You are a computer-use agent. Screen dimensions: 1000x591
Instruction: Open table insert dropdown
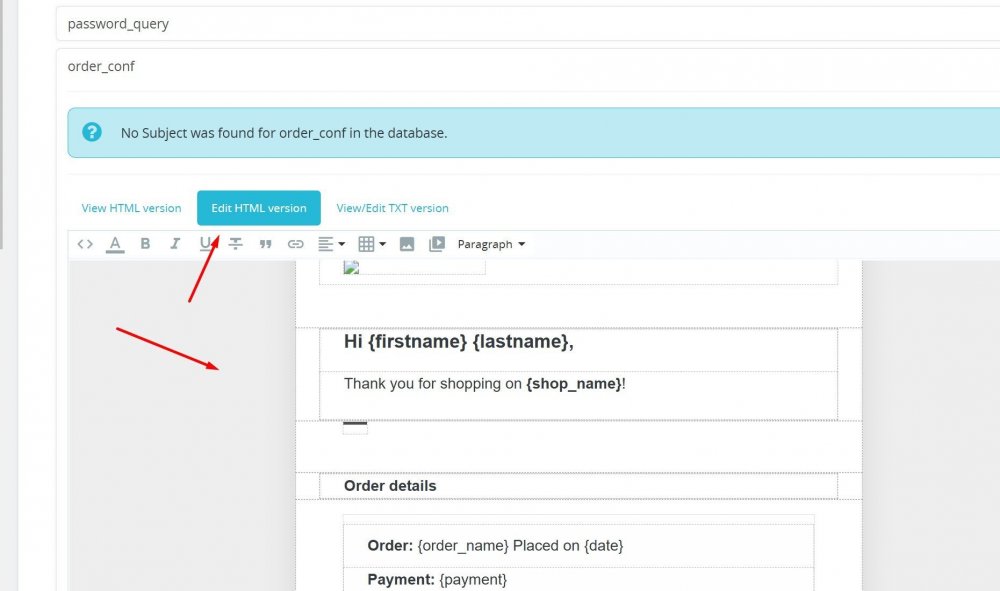point(372,244)
